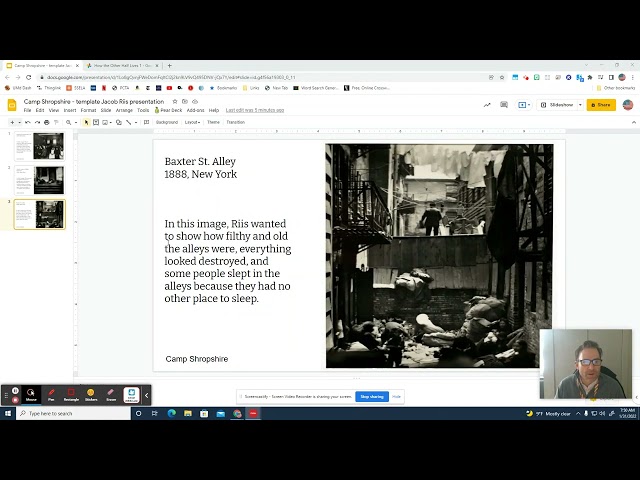Open the Arrange menu
640x480 pixels.
click(124, 110)
